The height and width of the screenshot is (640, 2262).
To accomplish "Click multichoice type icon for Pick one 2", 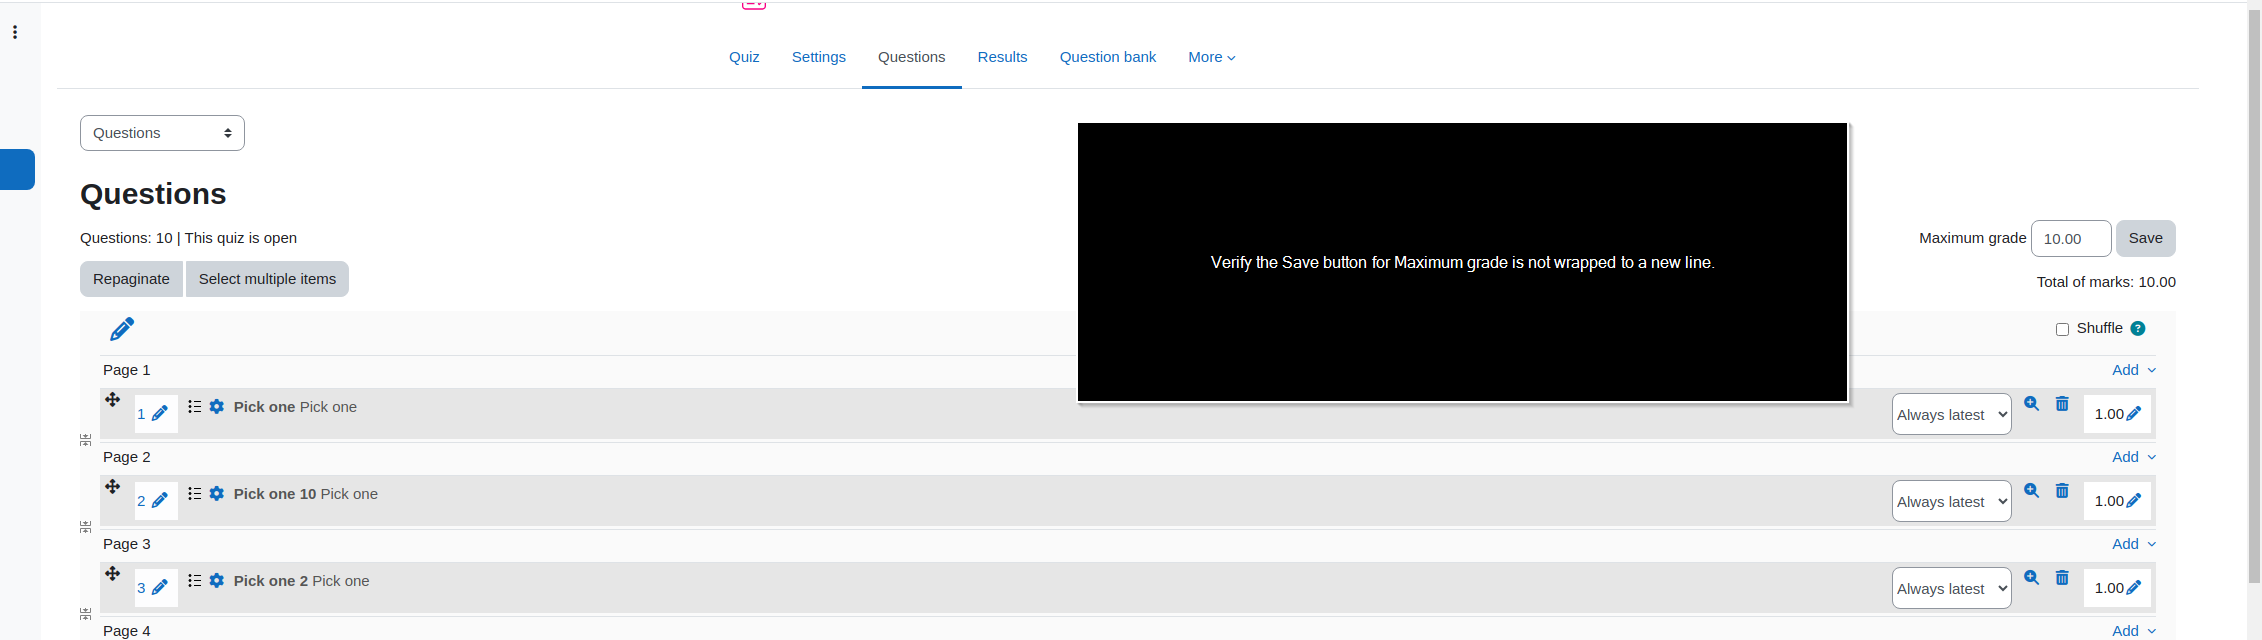I will 195,581.
